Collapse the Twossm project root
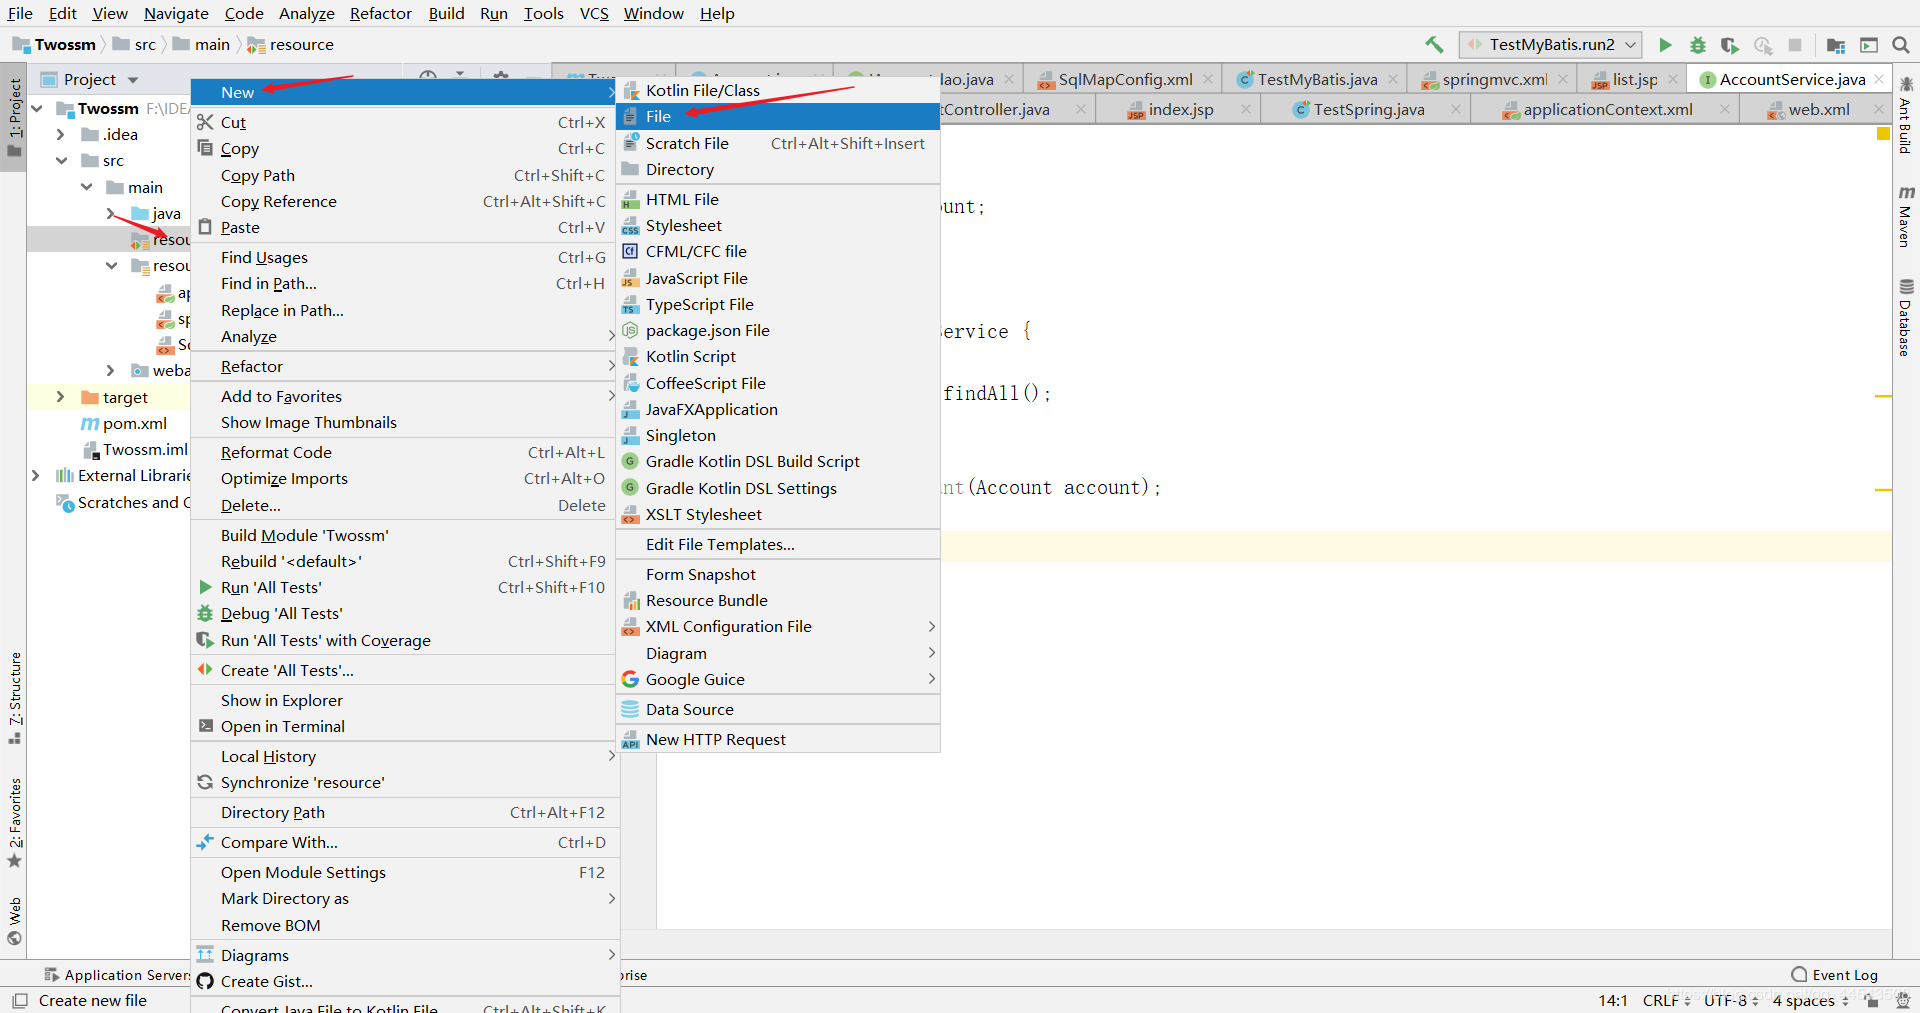Viewport: 1920px width, 1013px height. tap(37, 108)
